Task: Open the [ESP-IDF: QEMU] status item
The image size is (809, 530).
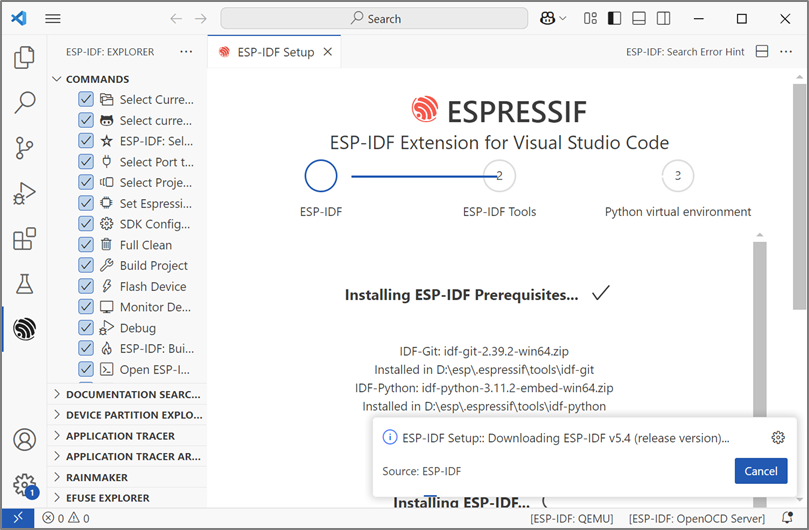Action: coord(572,518)
